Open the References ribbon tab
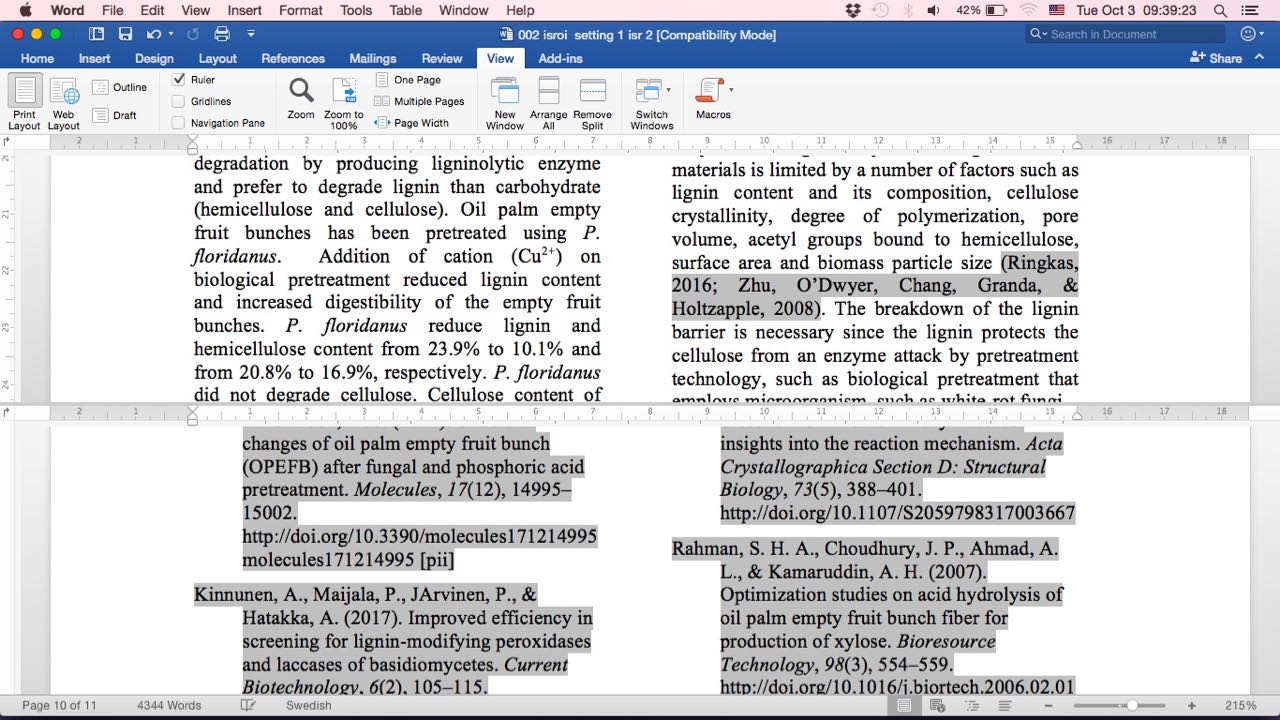This screenshot has height=720, width=1280. (293, 58)
